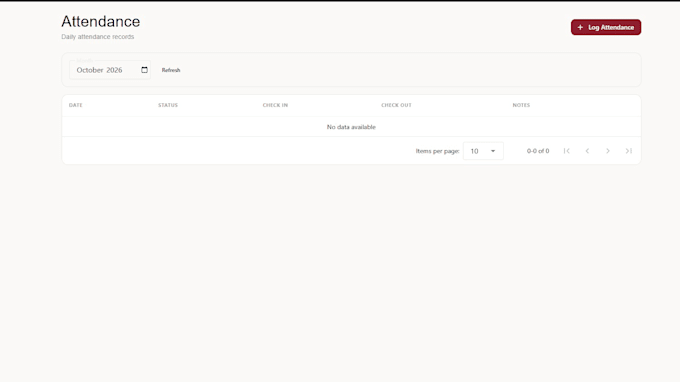Sort by Status column header

[168, 105]
